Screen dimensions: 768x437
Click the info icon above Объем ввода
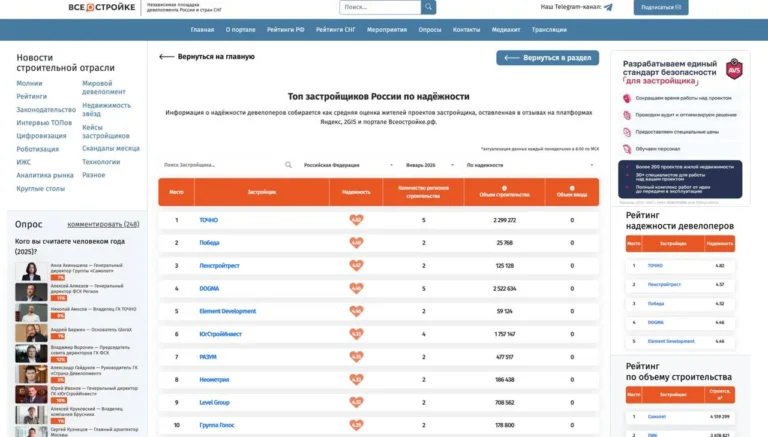point(572,187)
